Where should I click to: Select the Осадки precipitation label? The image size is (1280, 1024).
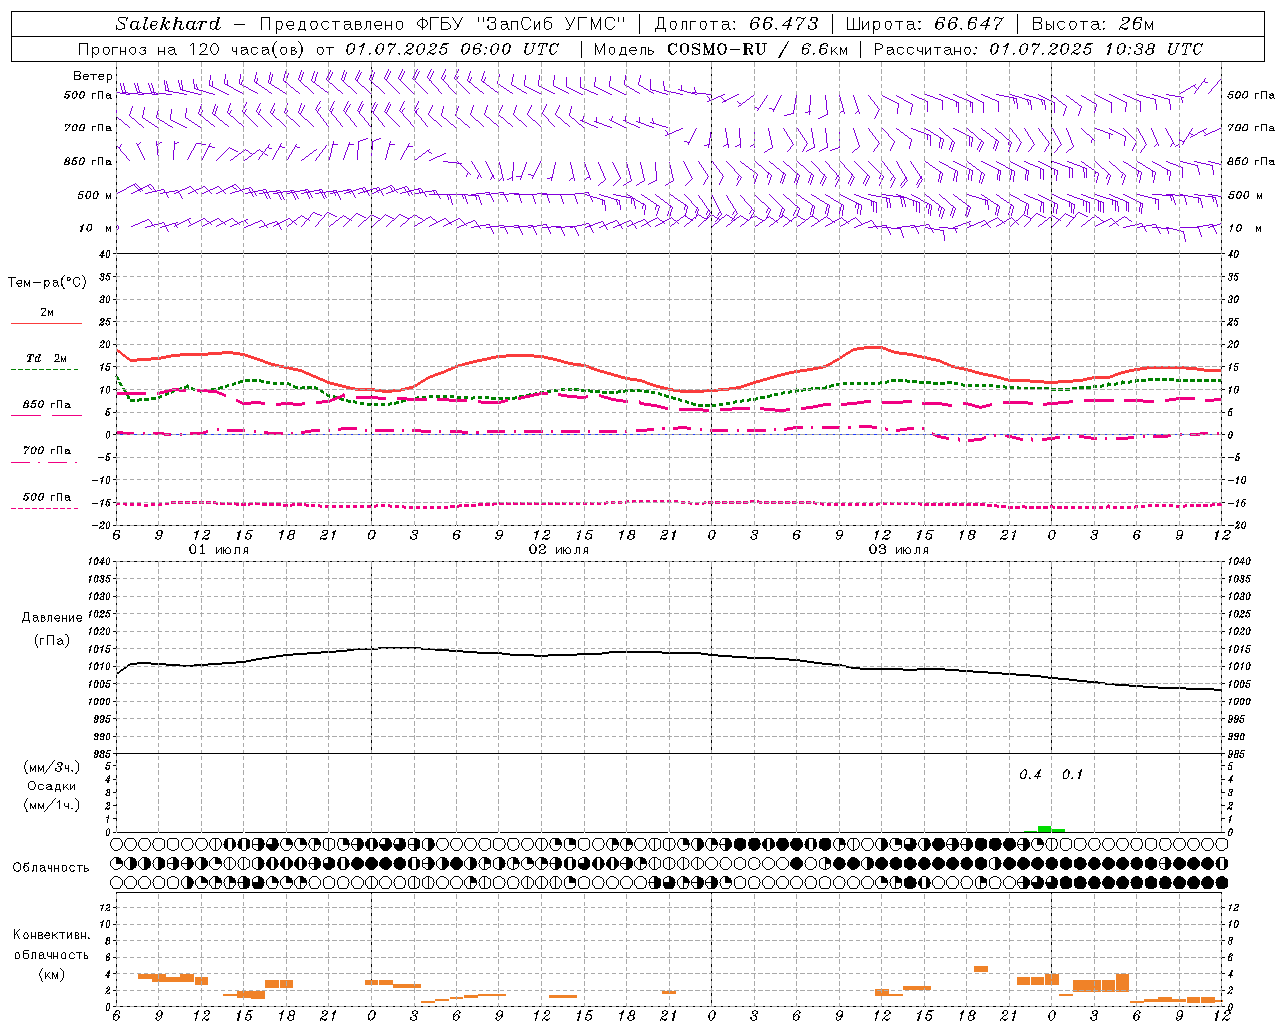(52, 786)
